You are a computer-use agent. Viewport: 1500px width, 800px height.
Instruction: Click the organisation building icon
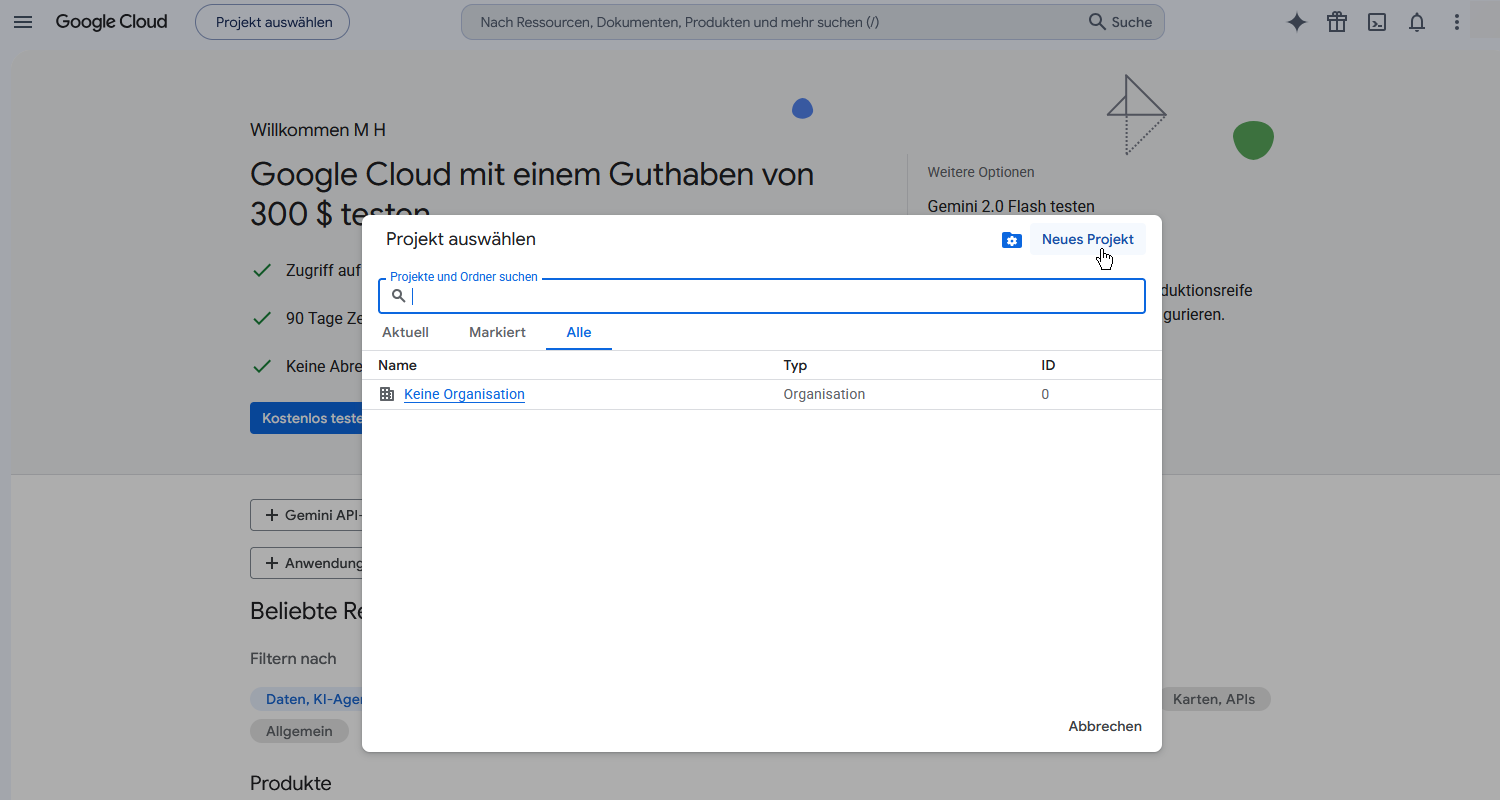pyautogui.click(x=387, y=394)
